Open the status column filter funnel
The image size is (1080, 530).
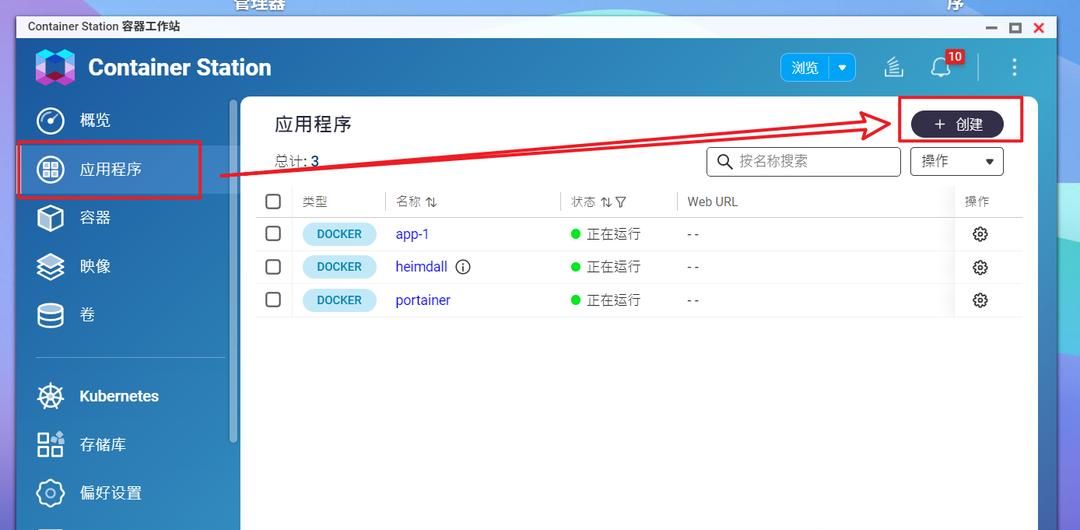click(x=621, y=202)
